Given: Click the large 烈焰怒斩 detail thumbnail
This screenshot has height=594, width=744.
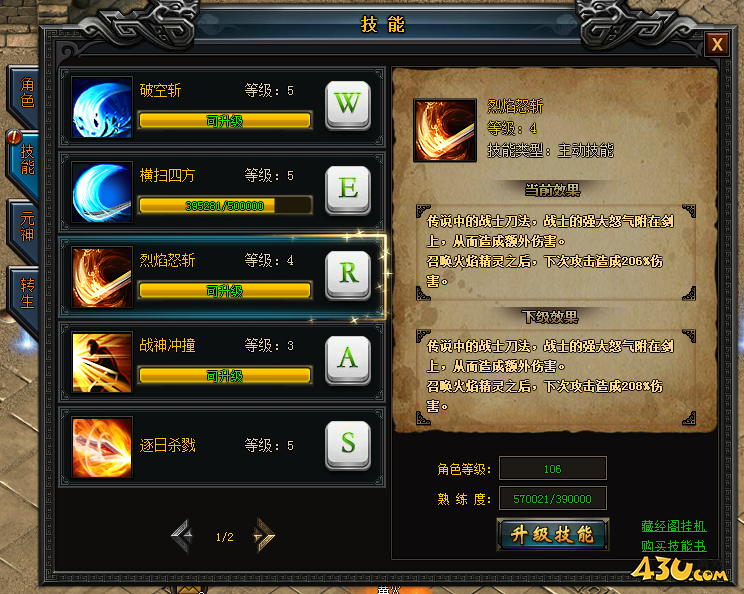Looking at the screenshot, I should [445, 130].
